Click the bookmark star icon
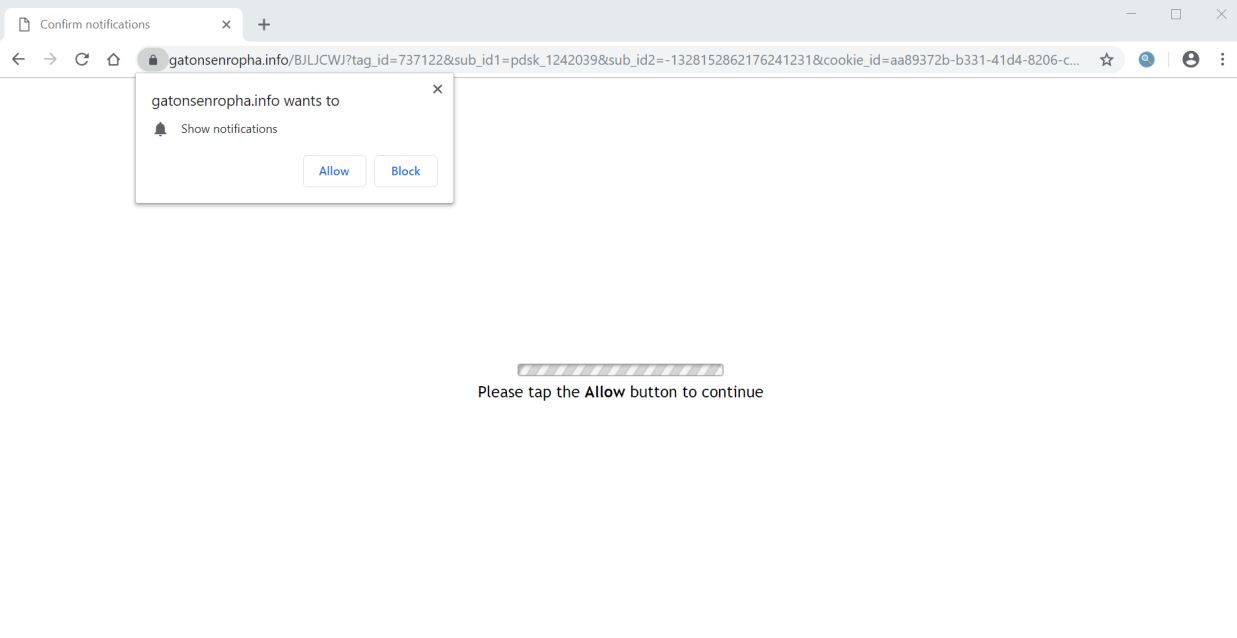Viewport: 1237px width, 638px height. [1106, 59]
